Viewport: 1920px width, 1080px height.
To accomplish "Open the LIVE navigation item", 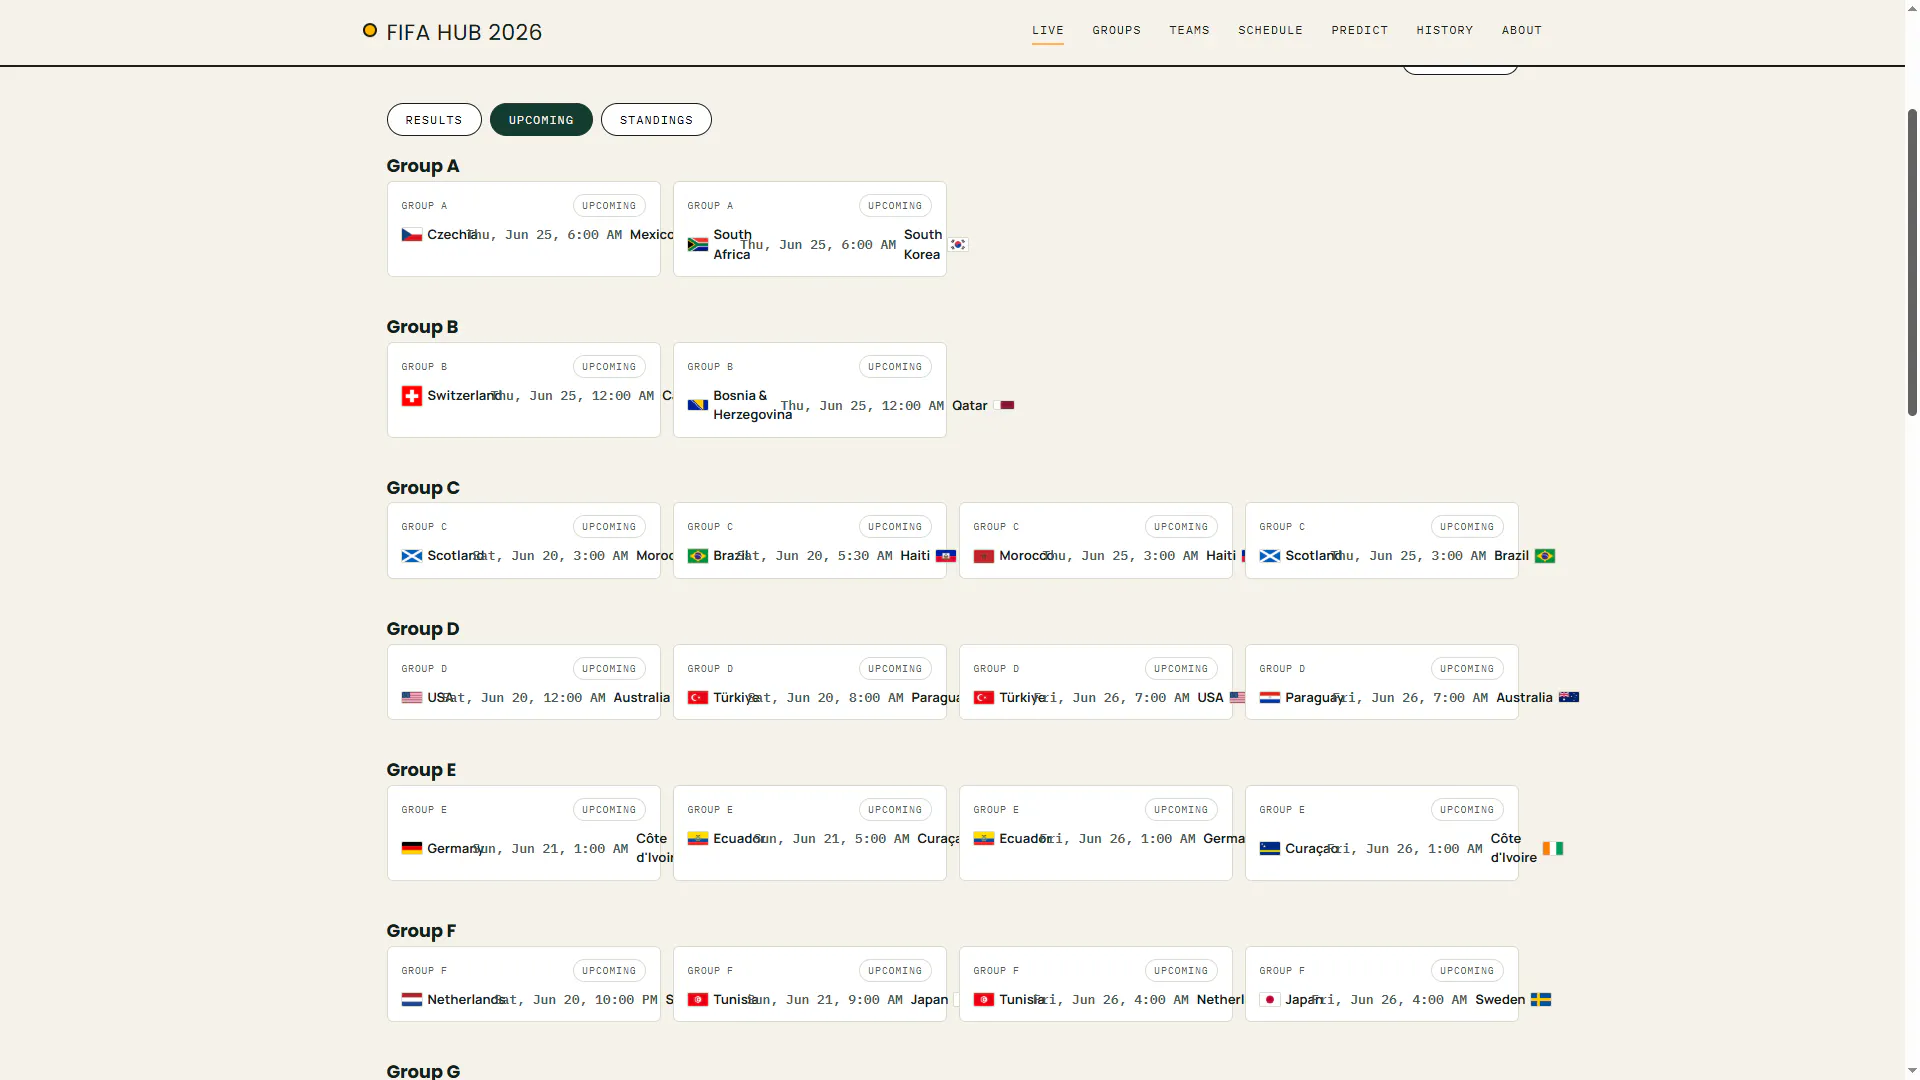I will pyautogui.click(x=1048, y=30).
